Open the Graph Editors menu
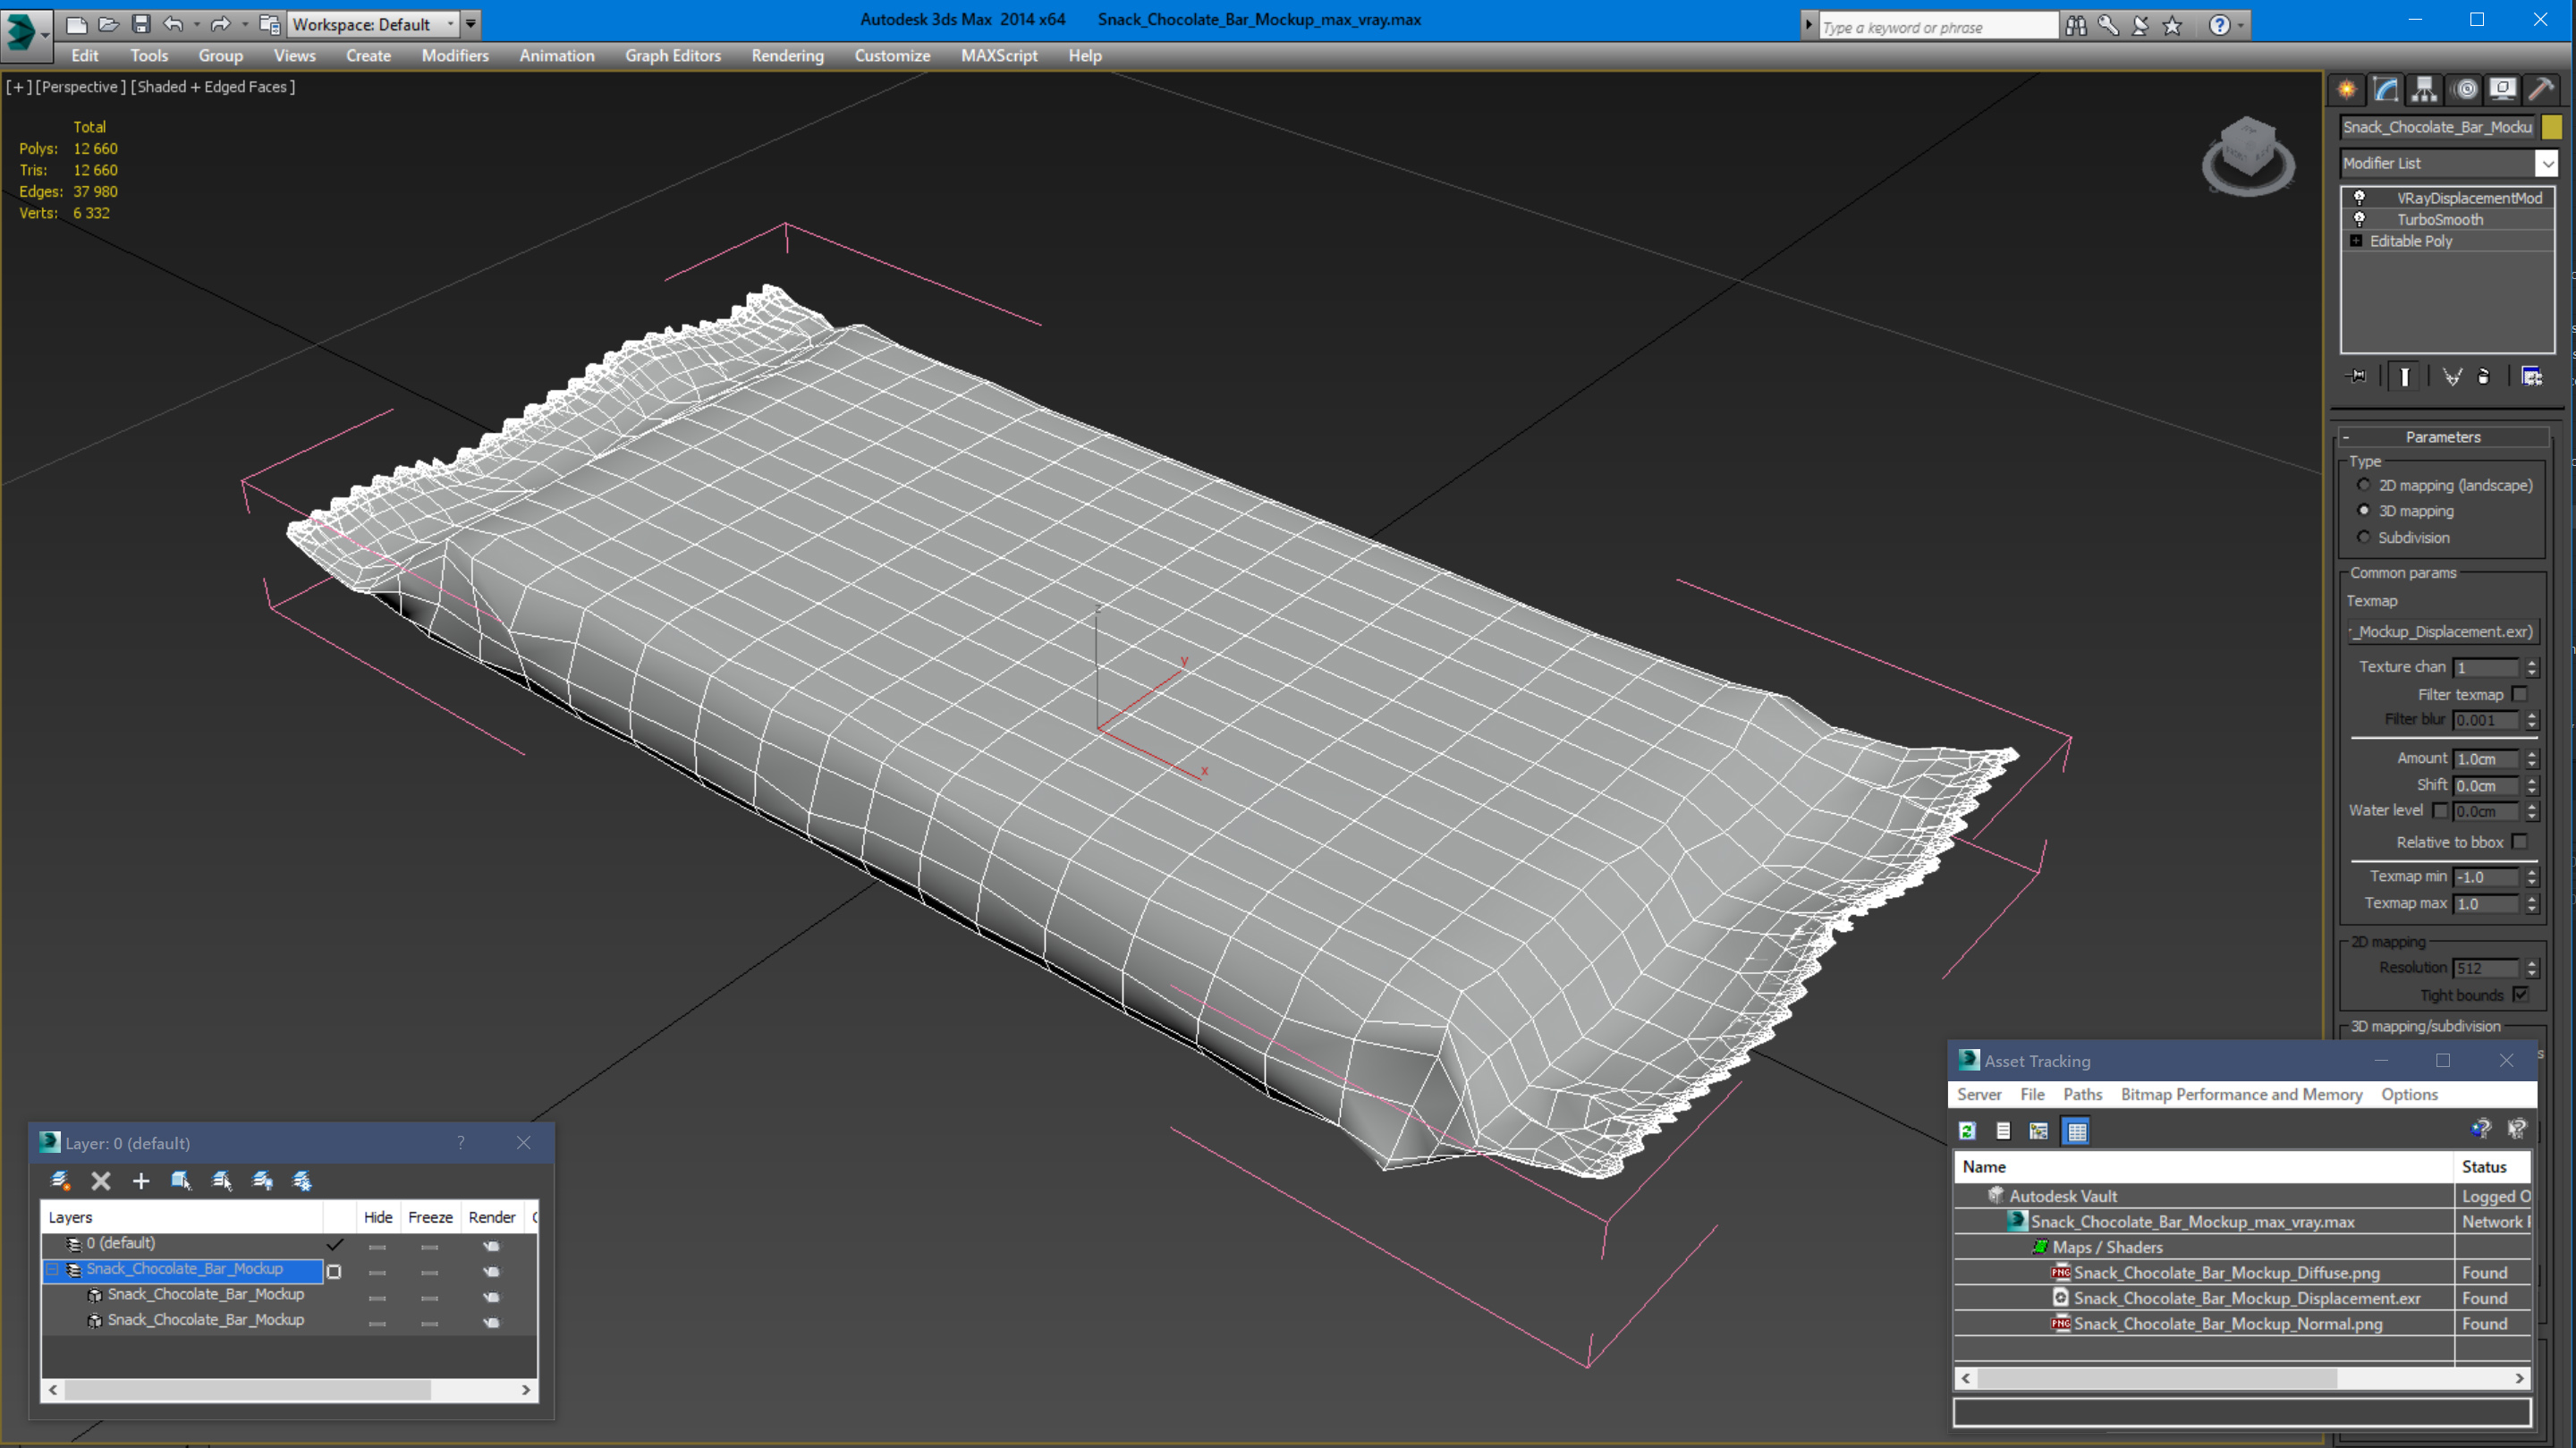Screen dimensions: 2576x1448 point(673,56)
